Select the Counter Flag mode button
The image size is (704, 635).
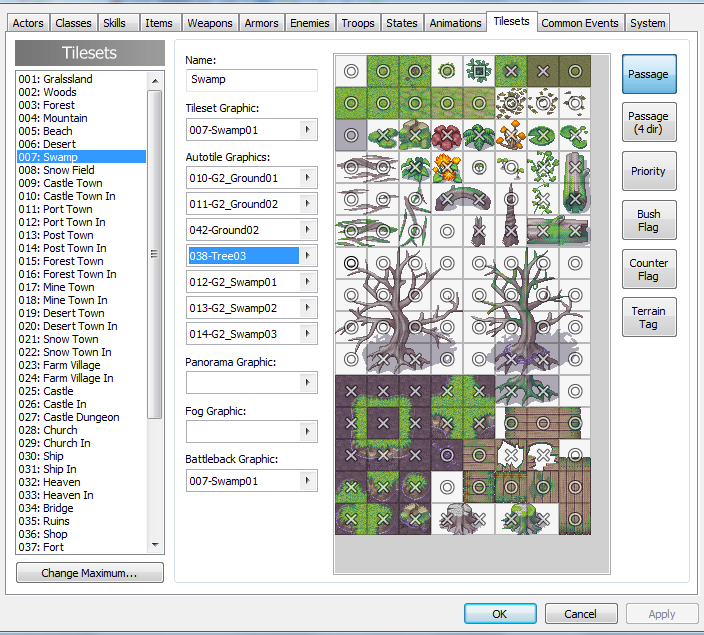tap(649, 269)
